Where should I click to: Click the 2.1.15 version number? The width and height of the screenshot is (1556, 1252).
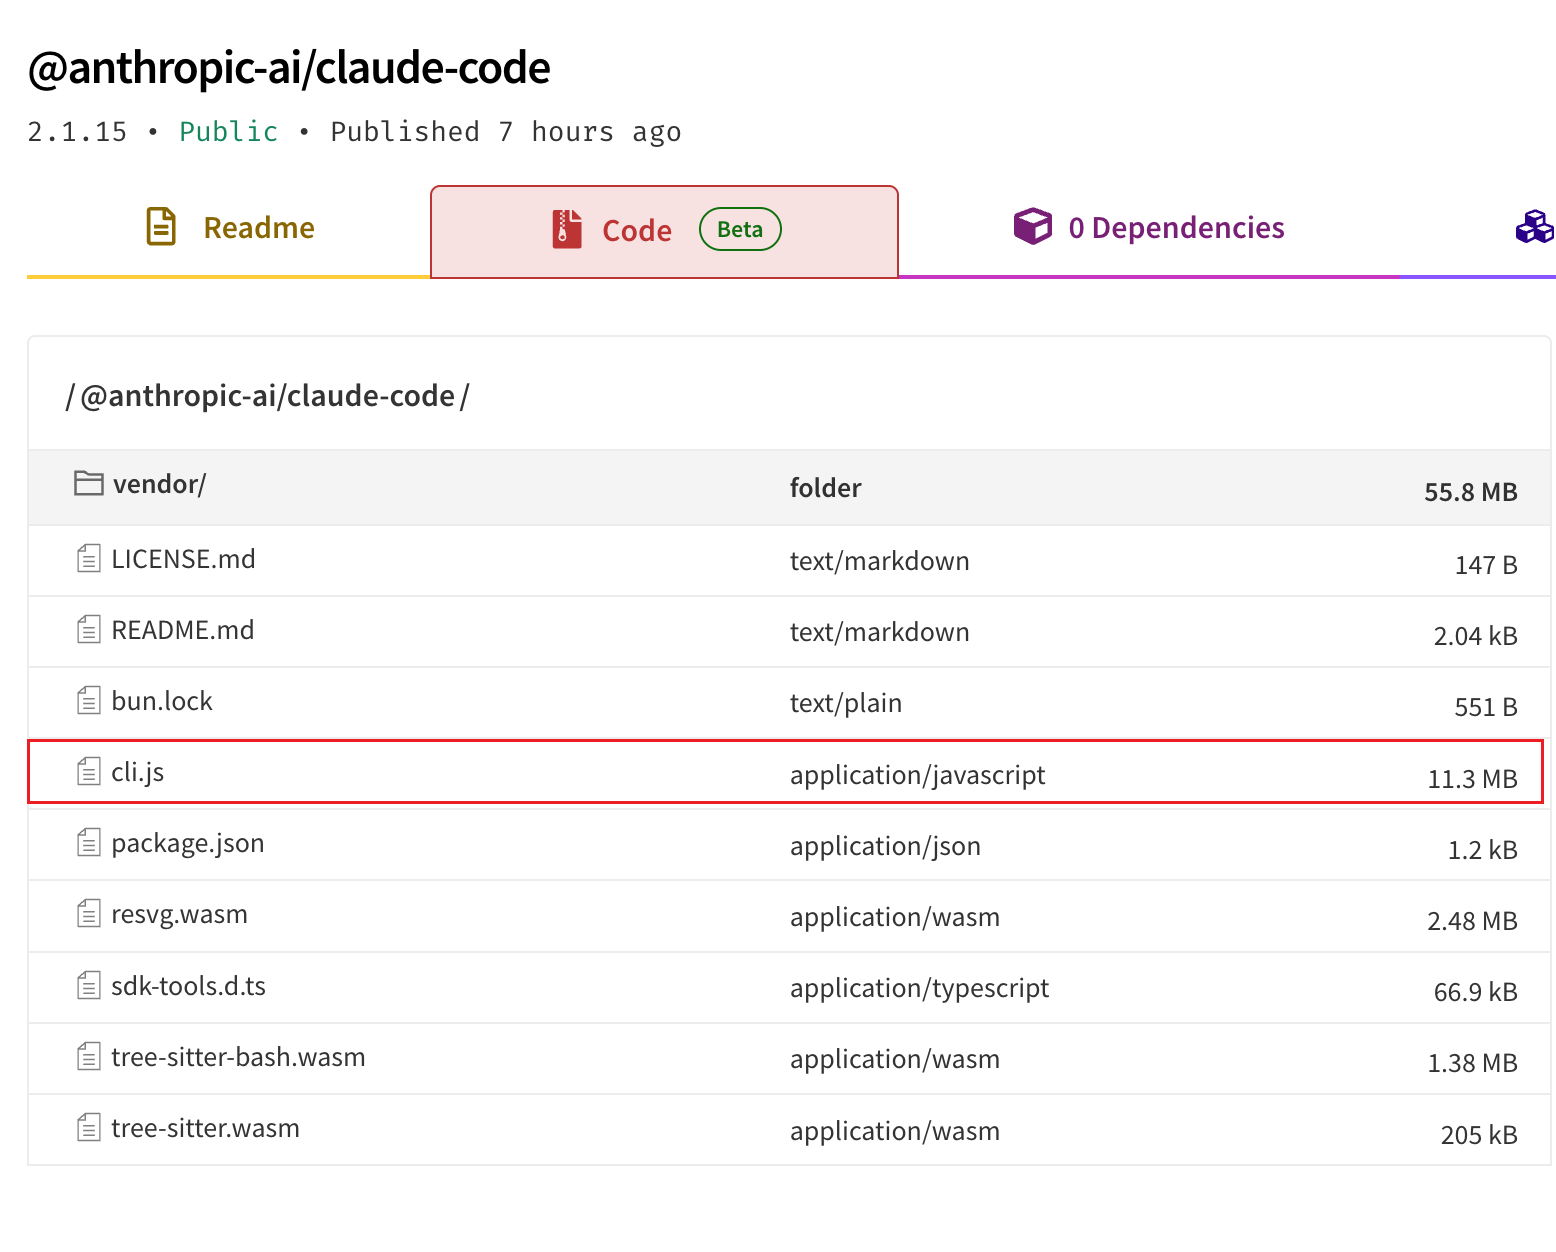coord(77,132)
